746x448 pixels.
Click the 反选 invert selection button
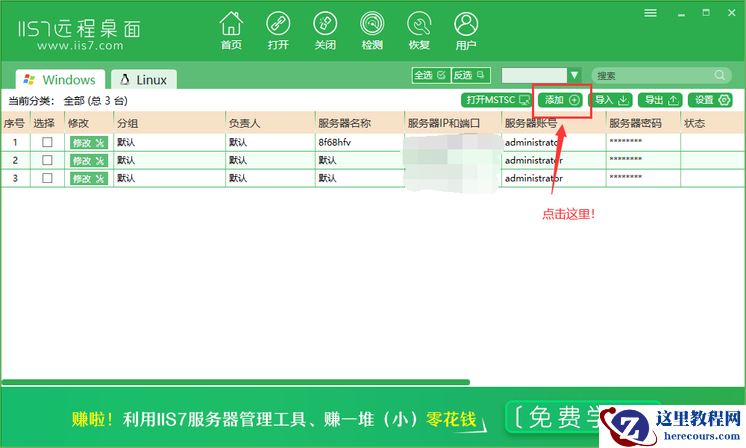click(x=470, y=75)
